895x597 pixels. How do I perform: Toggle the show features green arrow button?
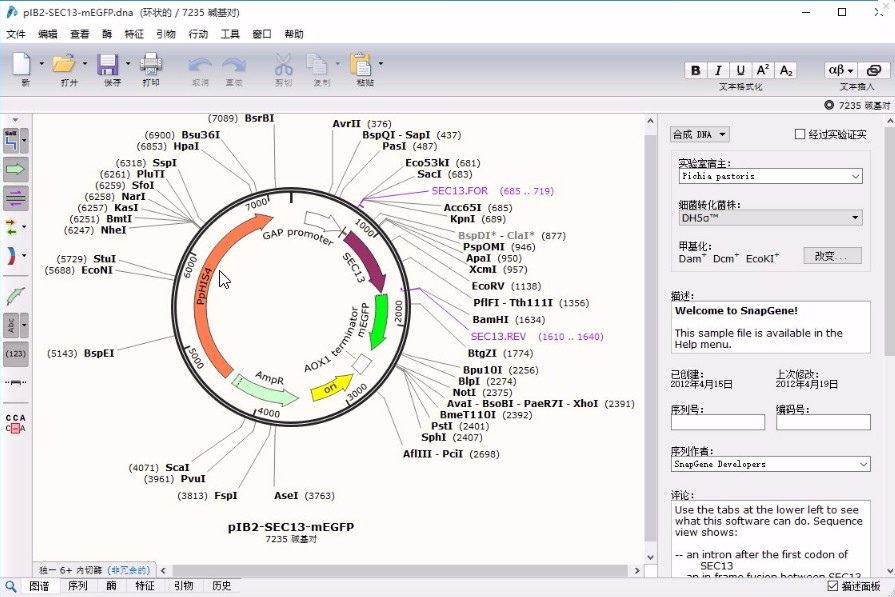[x=16, y=169]
